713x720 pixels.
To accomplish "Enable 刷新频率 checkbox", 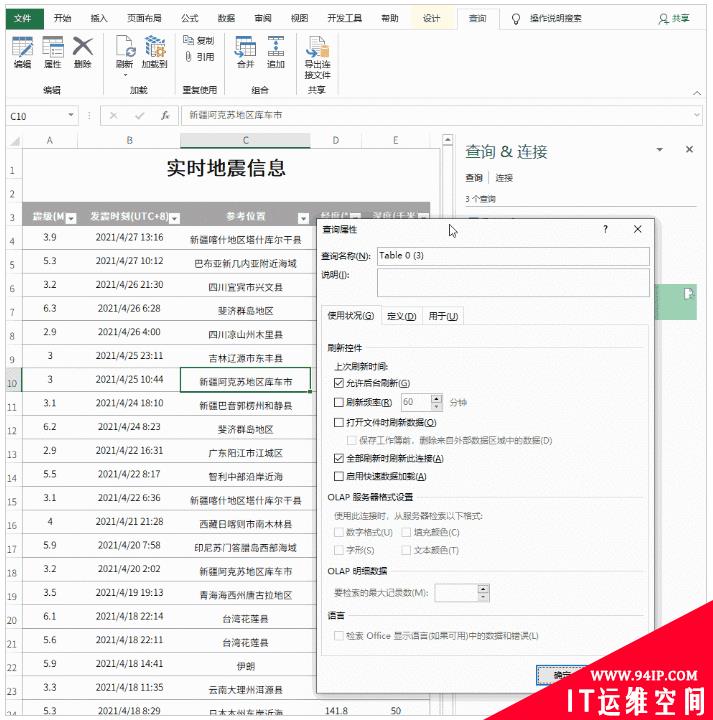I will [339, 402].
